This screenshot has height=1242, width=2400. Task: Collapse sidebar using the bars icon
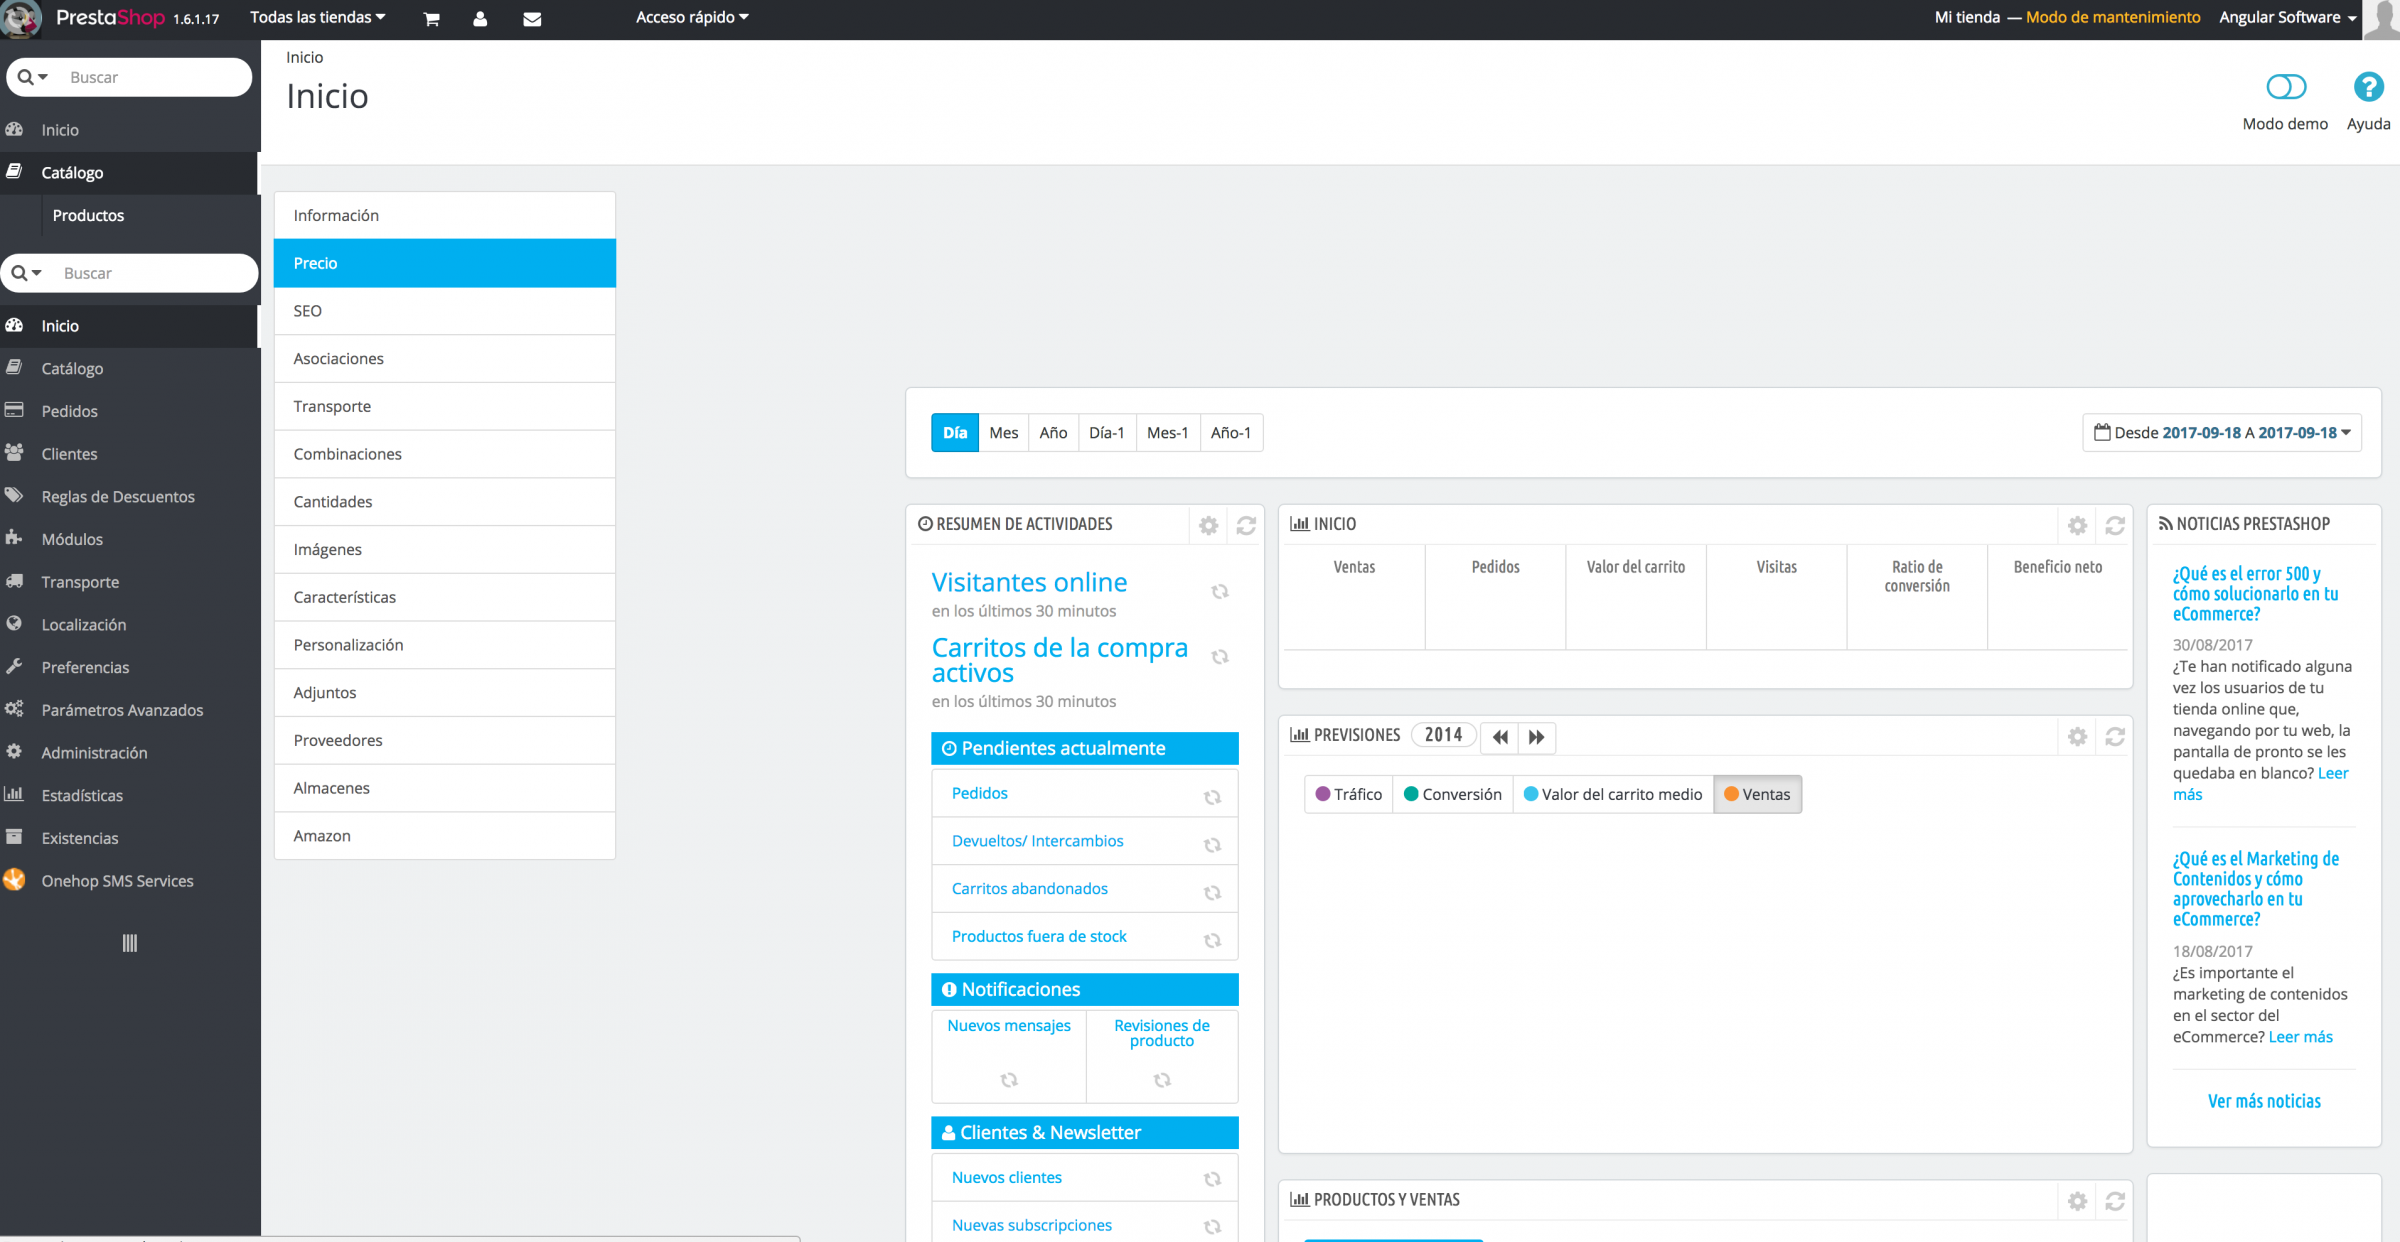[x=129, y=943]
